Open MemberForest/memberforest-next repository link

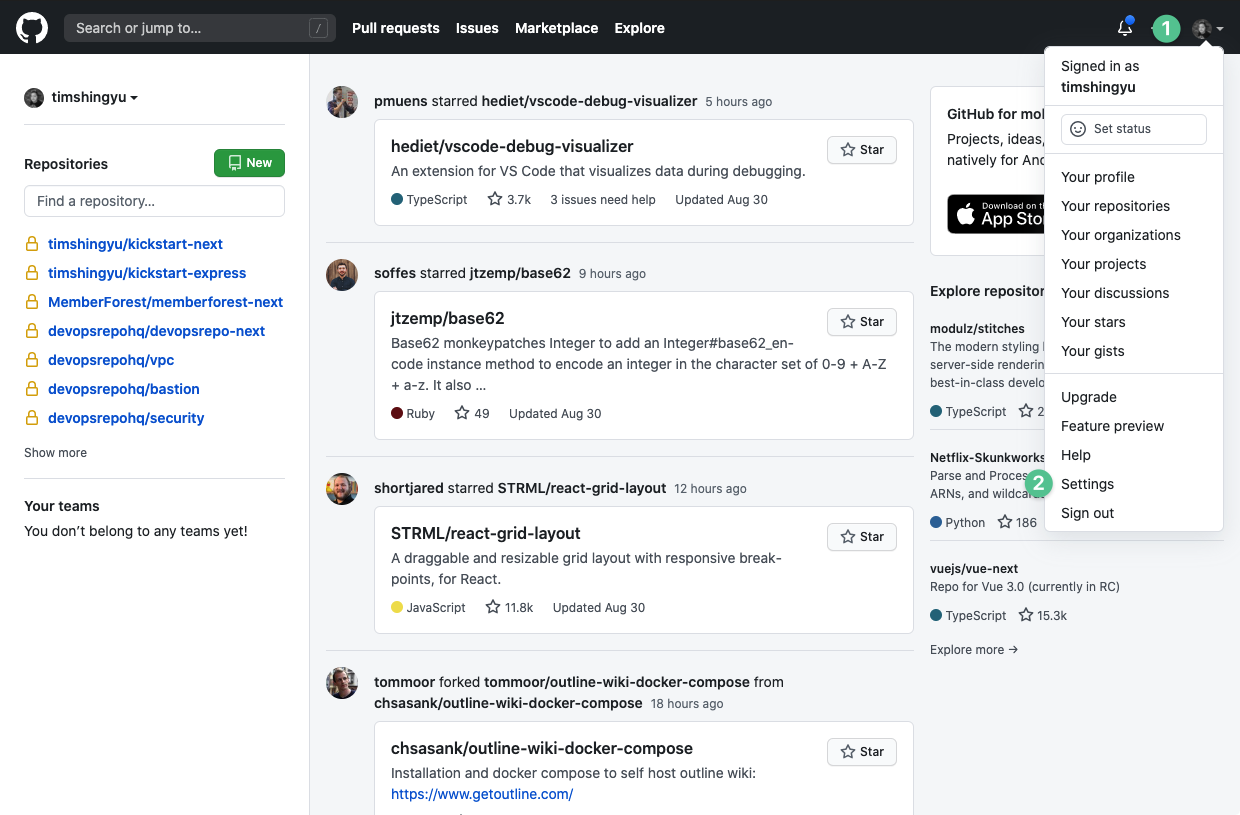coord(166,302)
